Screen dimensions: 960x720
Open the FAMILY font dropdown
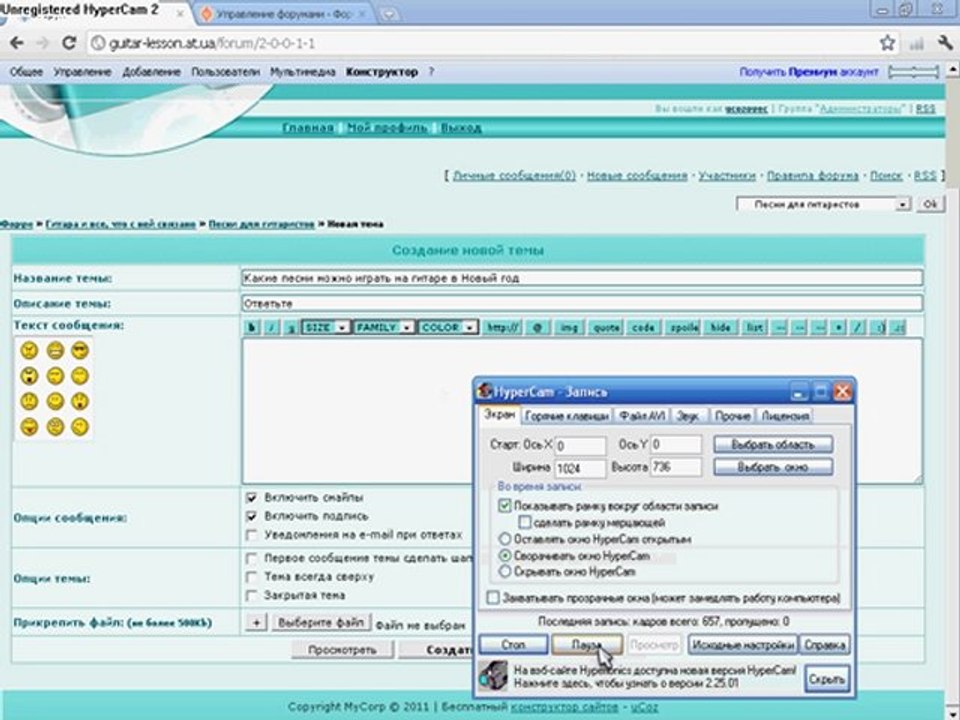[x=384, y=328]
